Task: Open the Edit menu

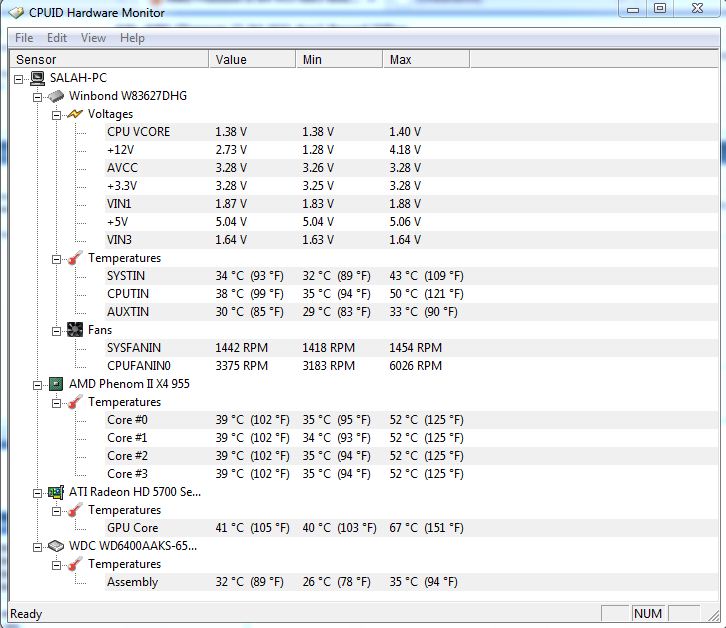Action: click(57, 38)
